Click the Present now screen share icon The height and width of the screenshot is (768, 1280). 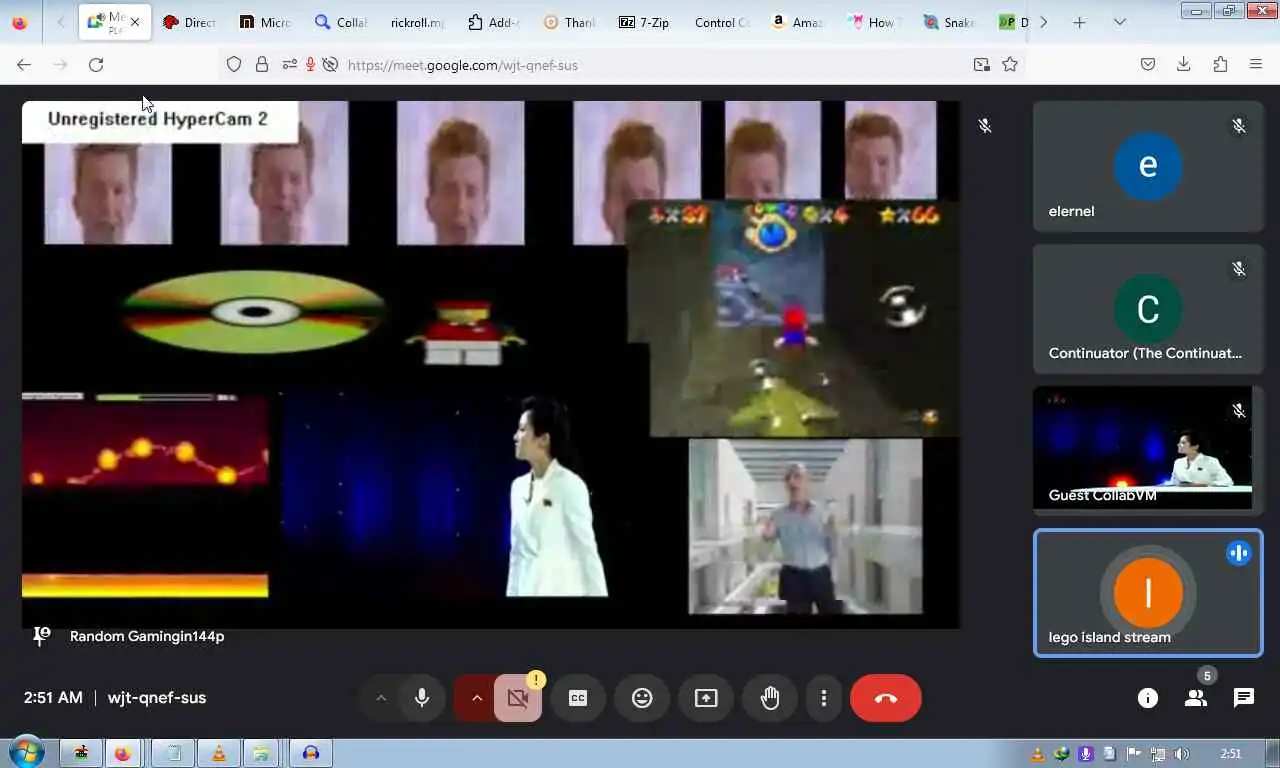click(706, 698)
